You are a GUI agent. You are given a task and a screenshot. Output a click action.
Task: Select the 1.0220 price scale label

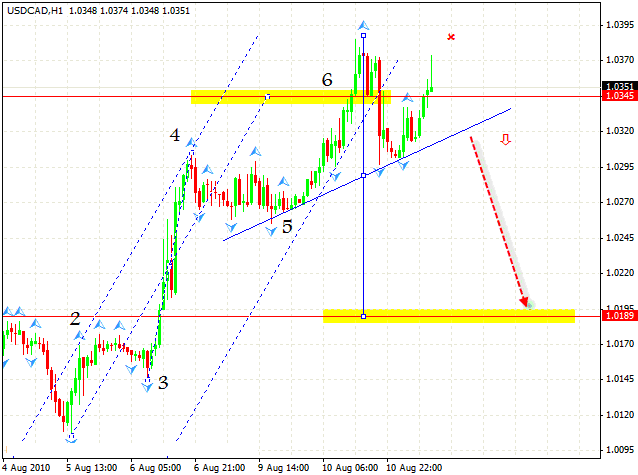(x=620, y=273)
